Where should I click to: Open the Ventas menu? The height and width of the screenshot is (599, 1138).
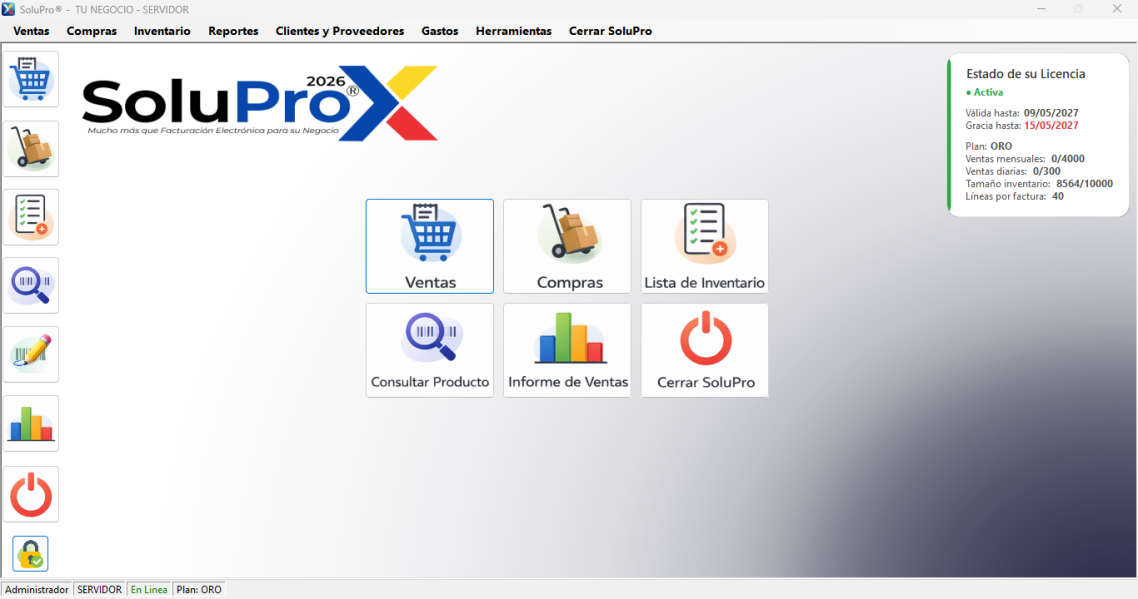(31, 31)
